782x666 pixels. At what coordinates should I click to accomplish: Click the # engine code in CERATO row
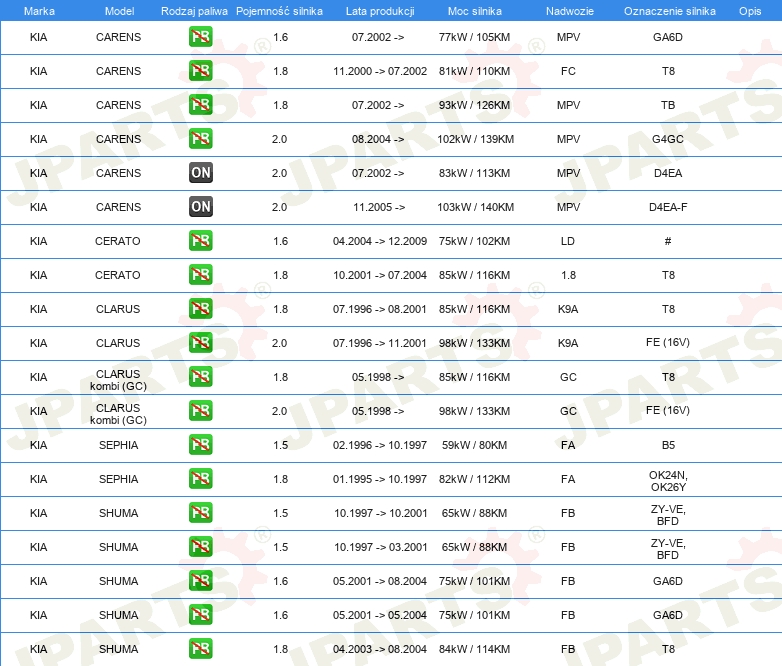click(x=668, y=241)
